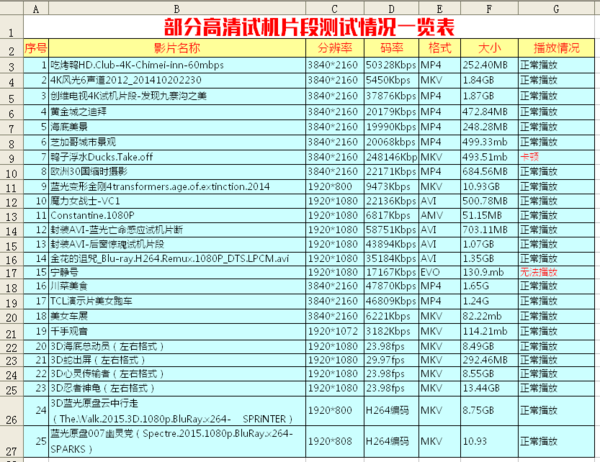Select the 51.15MB size cell
600x462 pixels.
489,215
